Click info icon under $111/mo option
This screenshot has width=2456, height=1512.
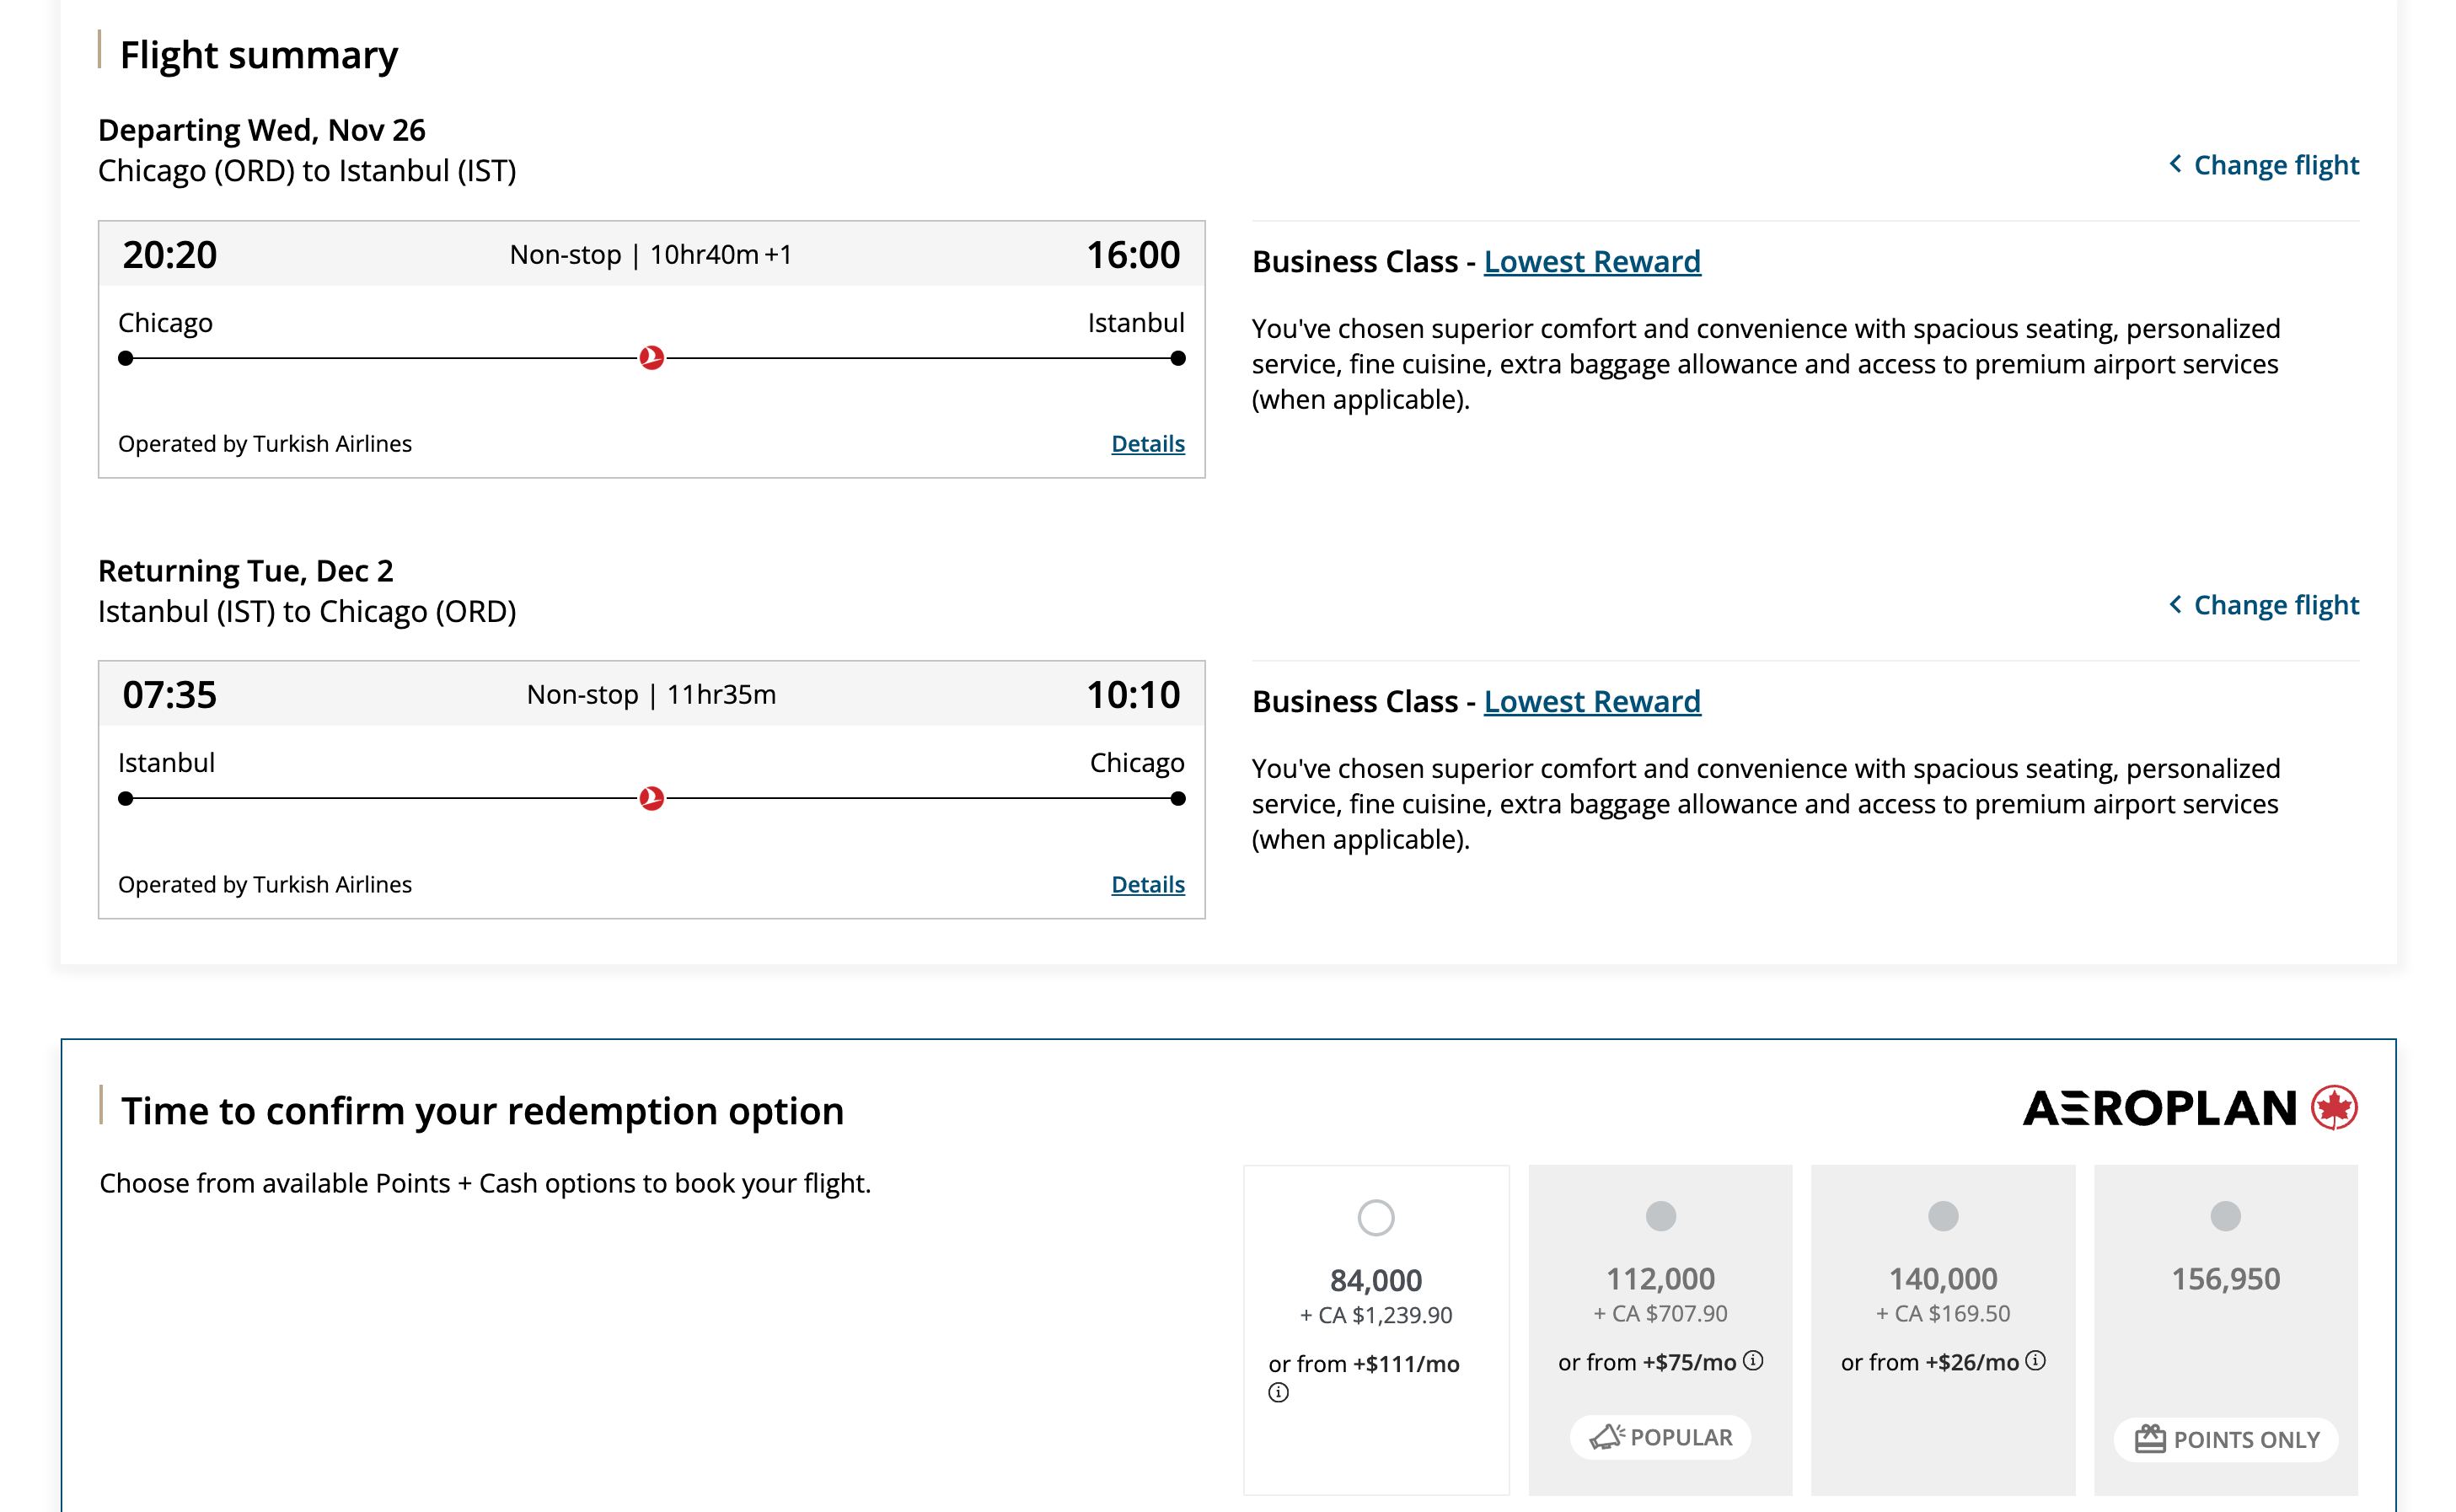tap(1278, 1392)
